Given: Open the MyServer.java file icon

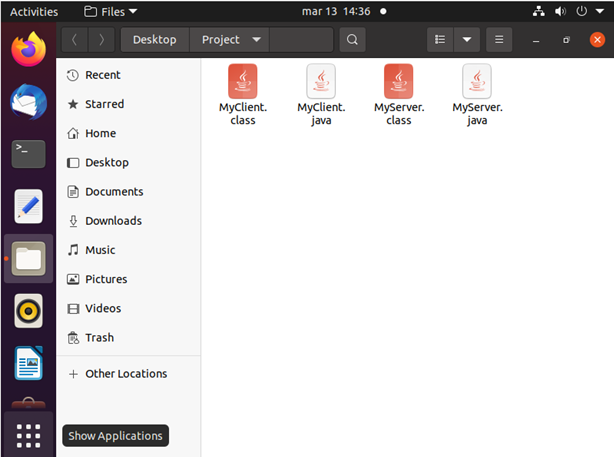Looking at the screenshot, I should point(477,81).
